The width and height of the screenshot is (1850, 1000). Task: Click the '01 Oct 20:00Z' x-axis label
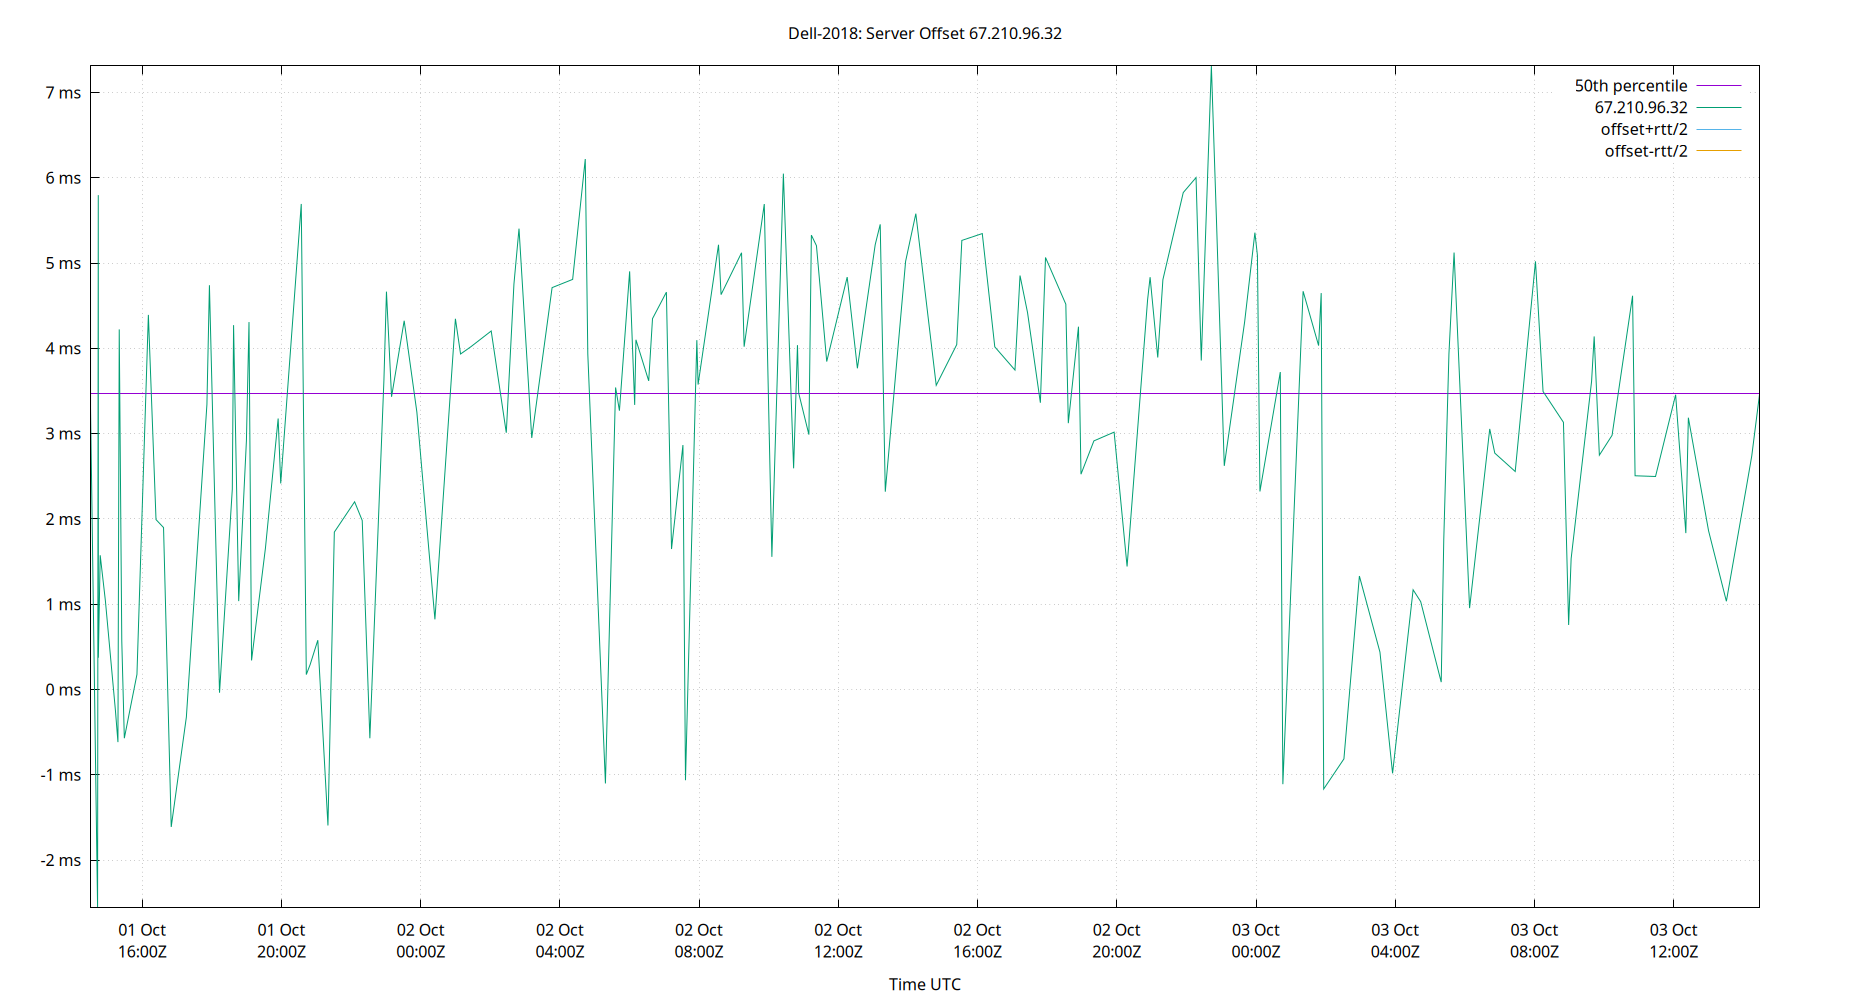(281, 941)
